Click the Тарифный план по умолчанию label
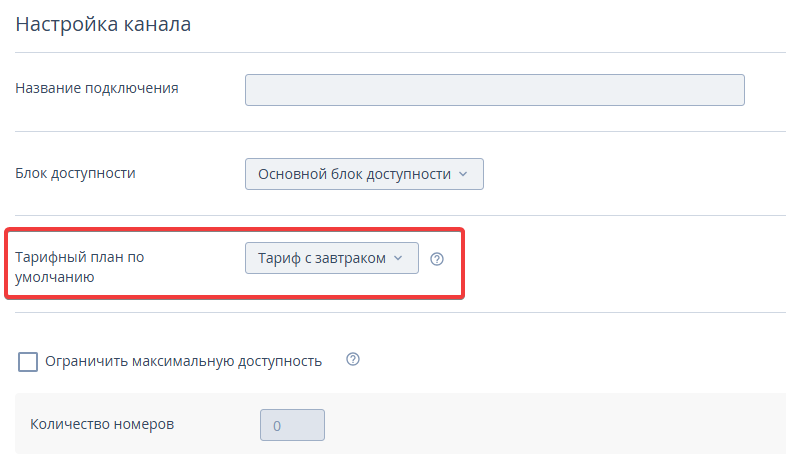Viewport: 786px width, 468px height. [80, 267]
